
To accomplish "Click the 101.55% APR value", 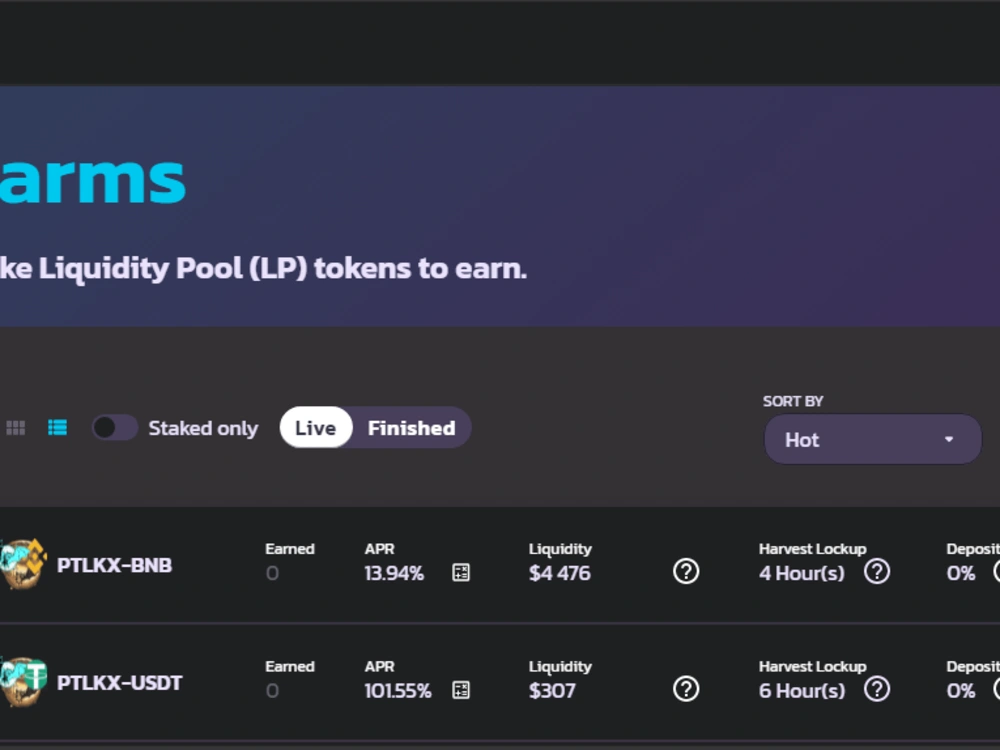I will (x=398, y=691).
